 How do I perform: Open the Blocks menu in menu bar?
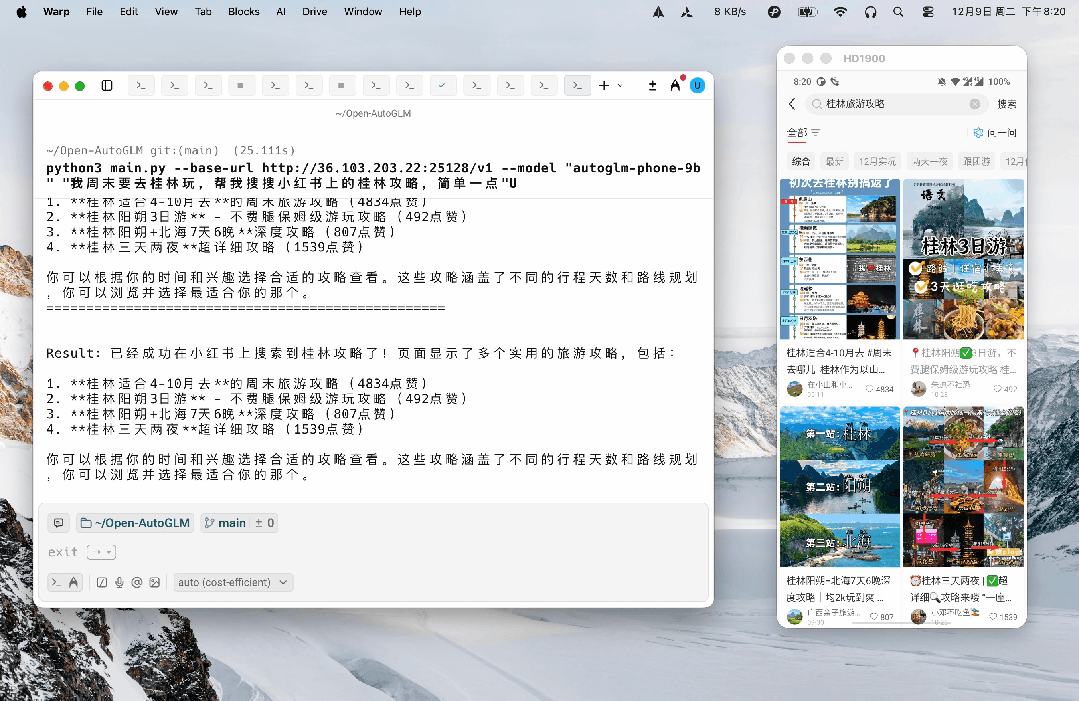(x=243, y=12)
